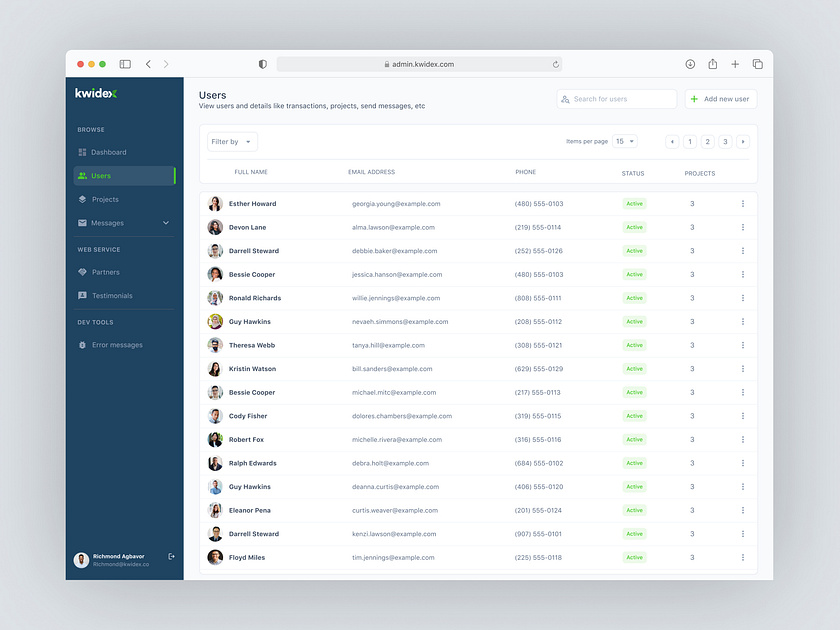Viewport: 840px width, 630px height.
Task: Click the admin.kwidex.com address bar
Action: (x=419, y=64)
